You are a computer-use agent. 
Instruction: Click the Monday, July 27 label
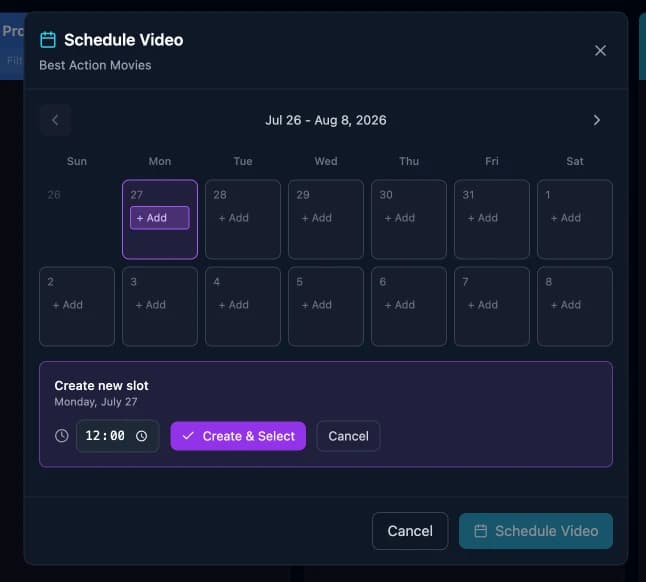96,402
